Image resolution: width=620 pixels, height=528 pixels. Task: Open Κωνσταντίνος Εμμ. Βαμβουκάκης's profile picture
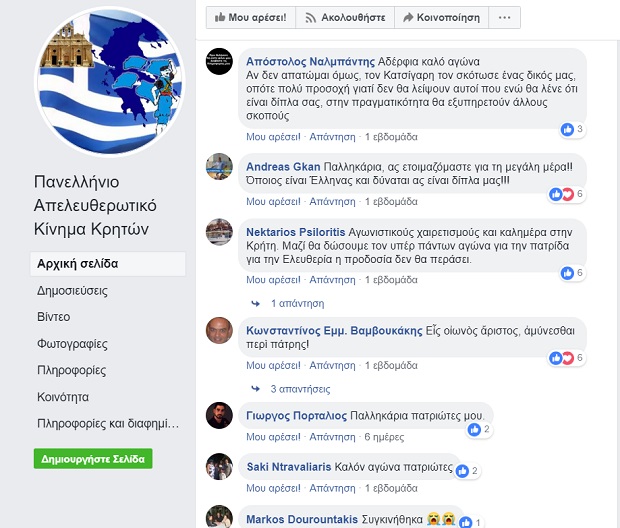(x=219, y=330)
